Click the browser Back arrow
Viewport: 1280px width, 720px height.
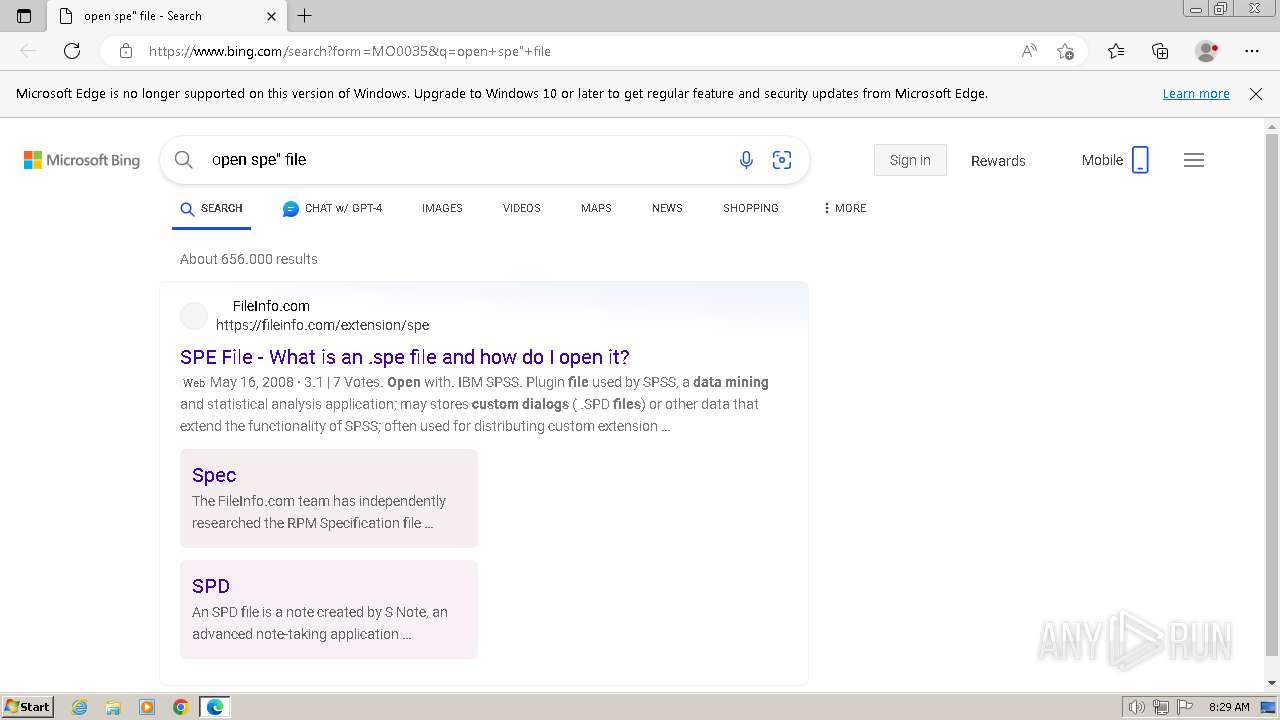(28, 51)
